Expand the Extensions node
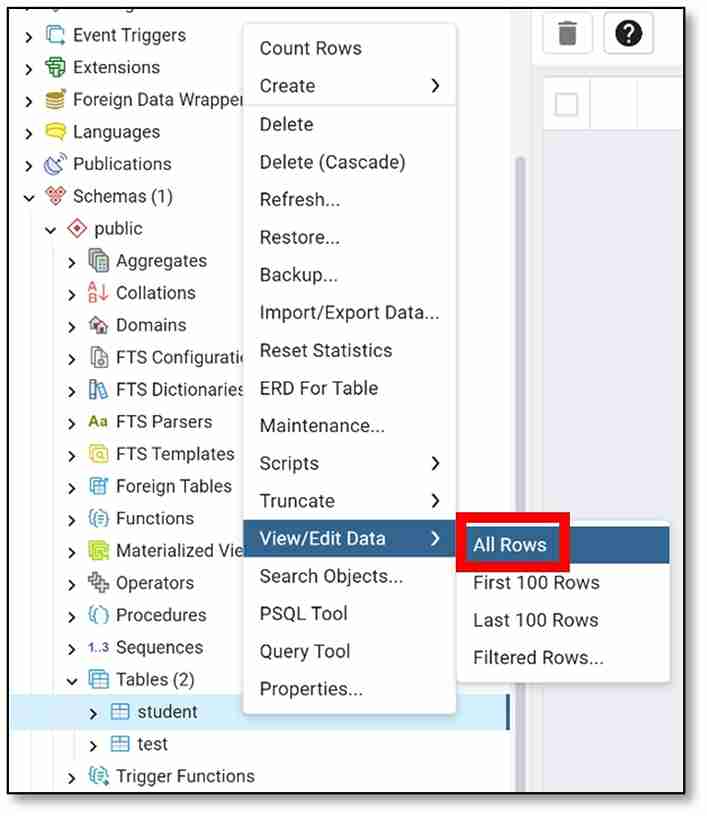Image resolution: width=707 pixels, height=816 pixels. coord(29,69)
